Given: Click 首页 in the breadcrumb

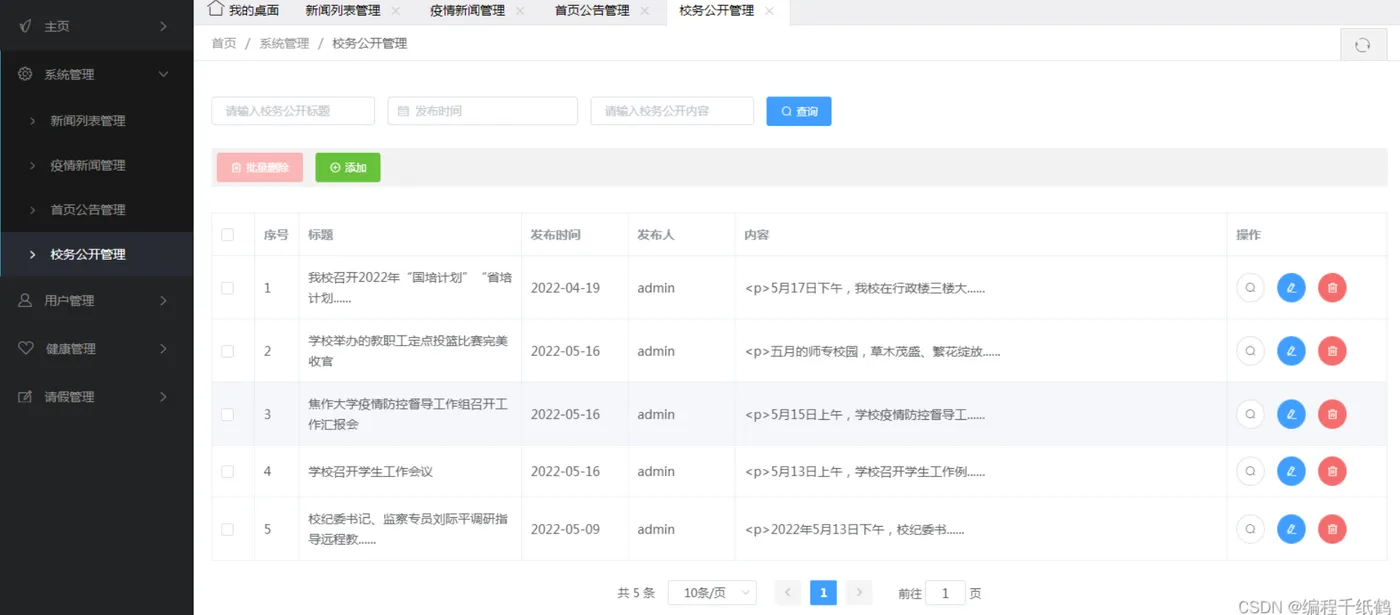Looking at the screenshot, I should pyautogui.click(x=224, y=43).
